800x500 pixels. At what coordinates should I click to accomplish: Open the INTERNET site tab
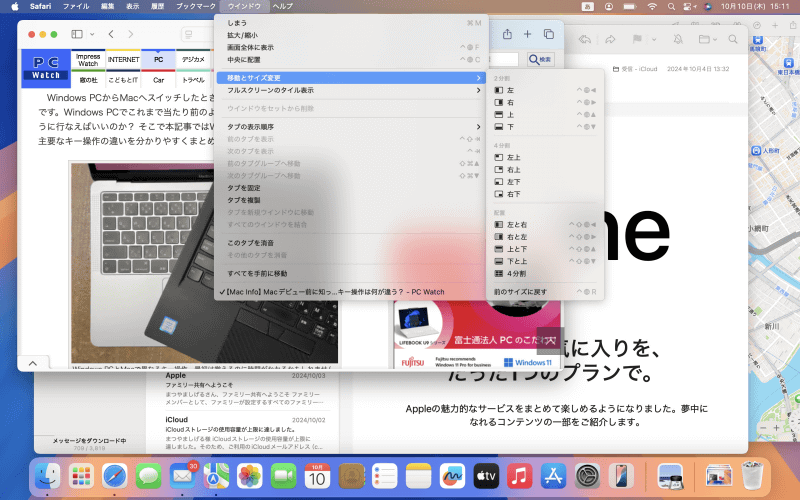coord(123,60)
